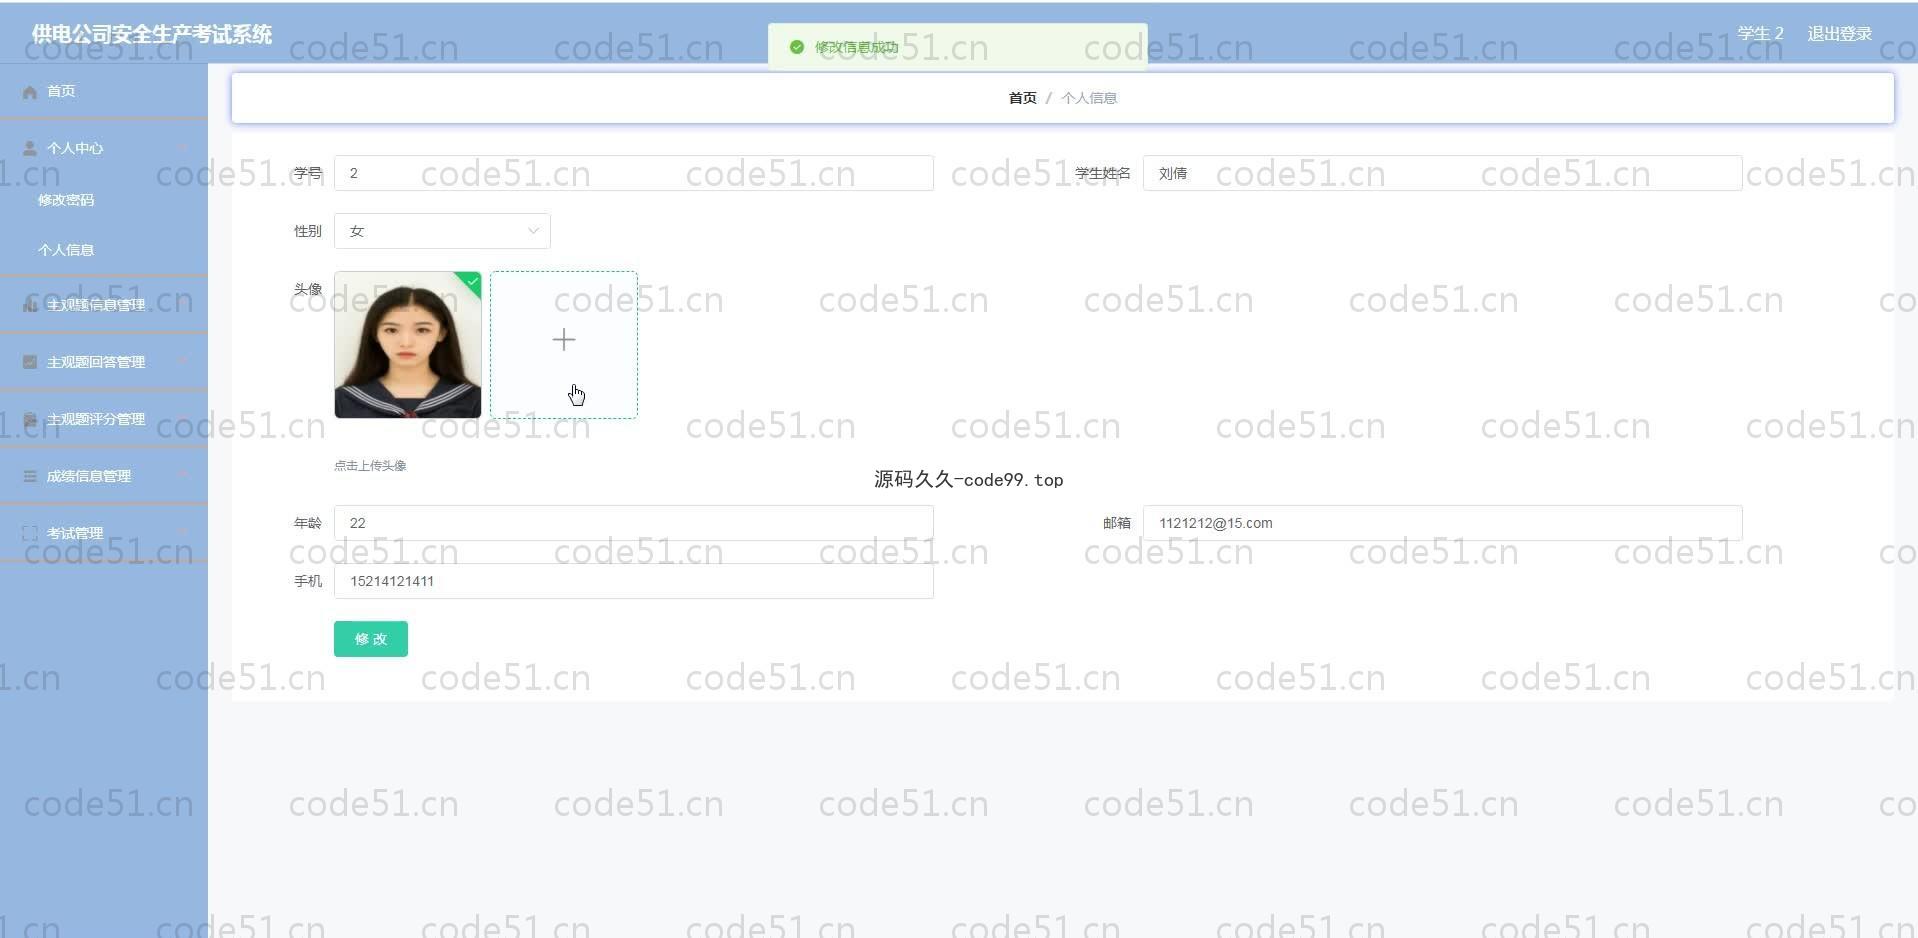The width and height of the screenshot is (1918, 938).
Task: Click the 性别 field label
Action: click(308, 231)
